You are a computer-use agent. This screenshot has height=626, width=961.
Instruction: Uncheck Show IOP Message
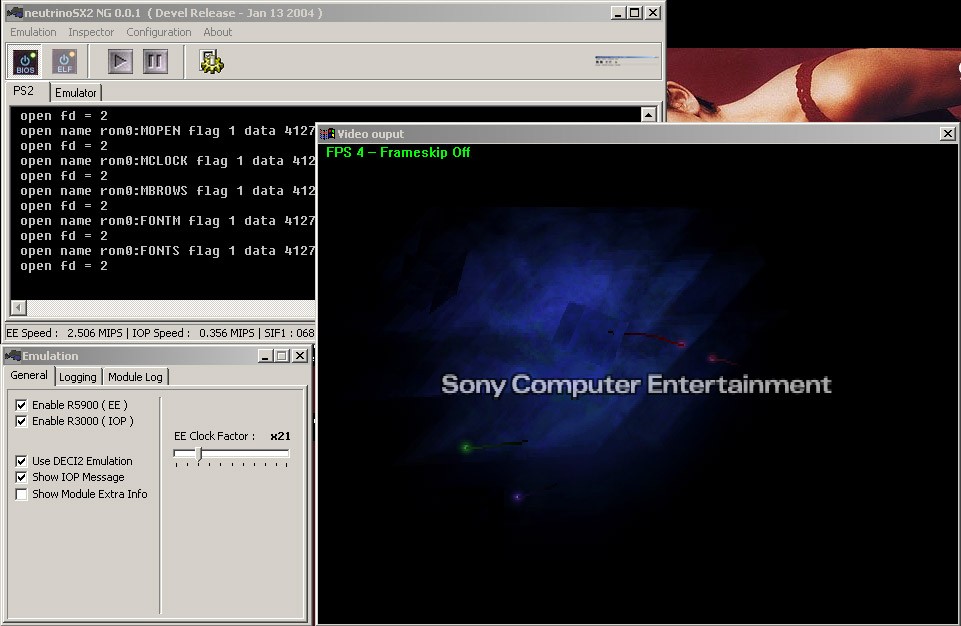(x=21, y=477)
